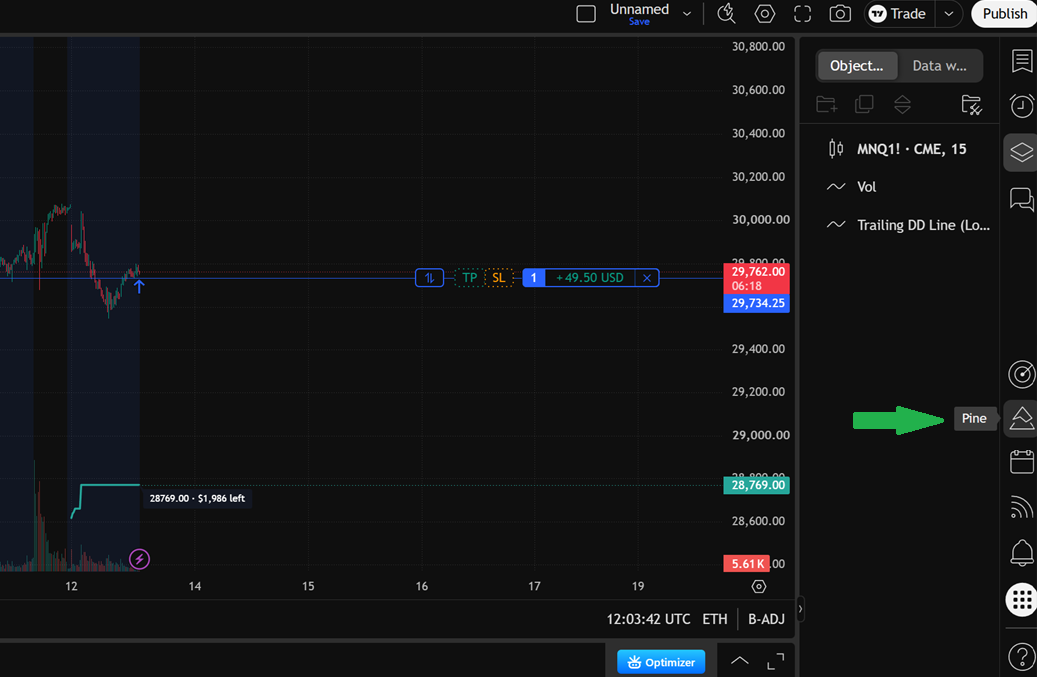The width and height of the screenshot is (1037, 677).
Task: Add take profit via TP button
Action: [x=470, y=278]
